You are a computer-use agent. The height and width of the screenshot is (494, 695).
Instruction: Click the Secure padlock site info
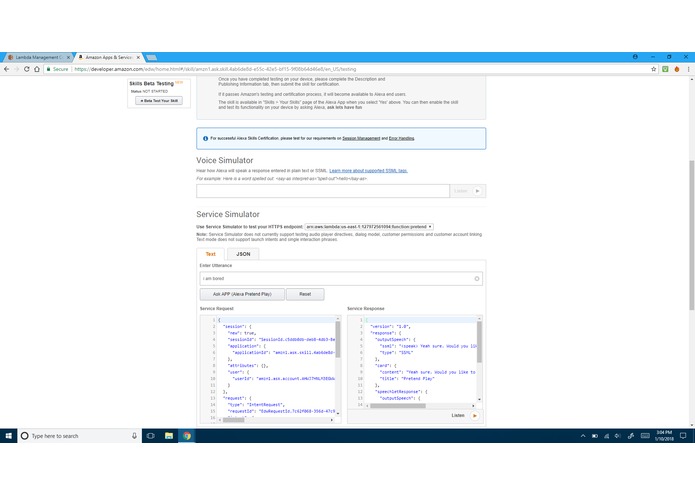coord(58,69)
